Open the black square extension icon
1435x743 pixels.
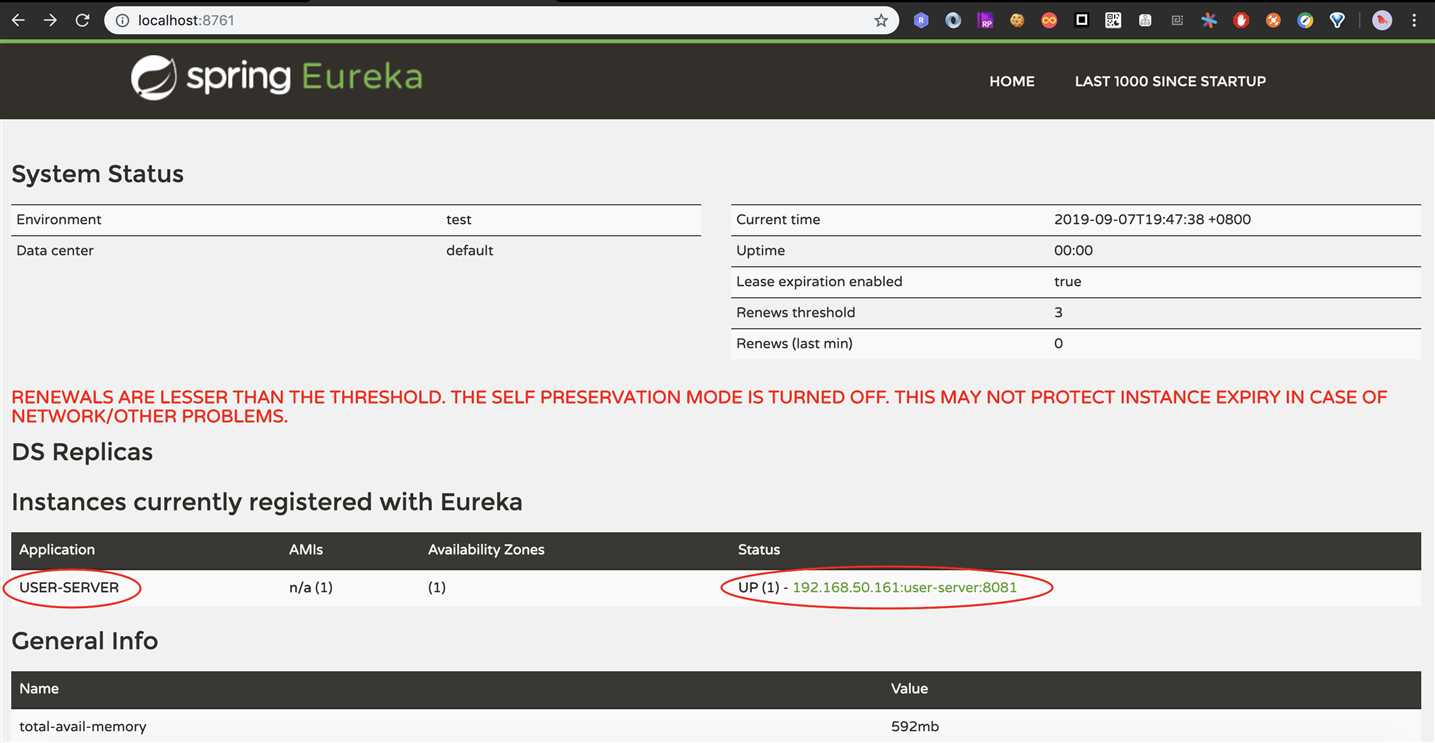click(x=1081, y=20)
